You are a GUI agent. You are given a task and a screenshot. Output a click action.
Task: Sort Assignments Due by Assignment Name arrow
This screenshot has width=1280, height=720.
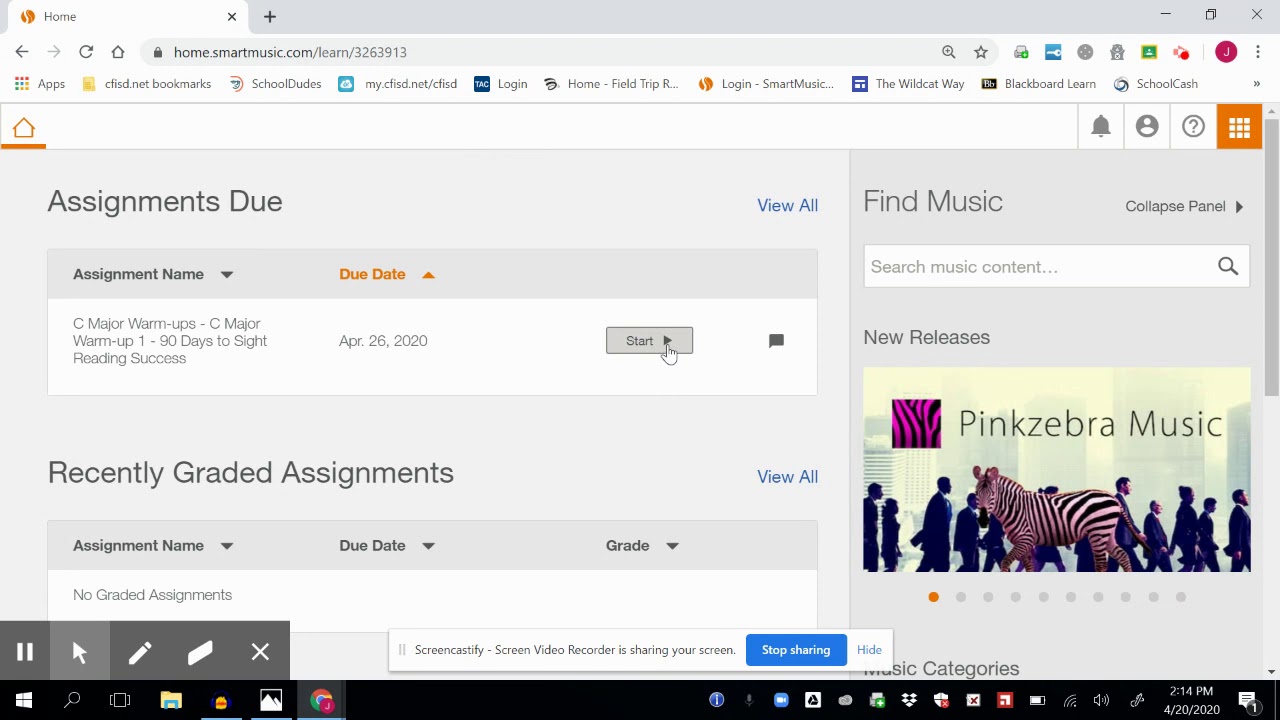click(x=227, y=274)
